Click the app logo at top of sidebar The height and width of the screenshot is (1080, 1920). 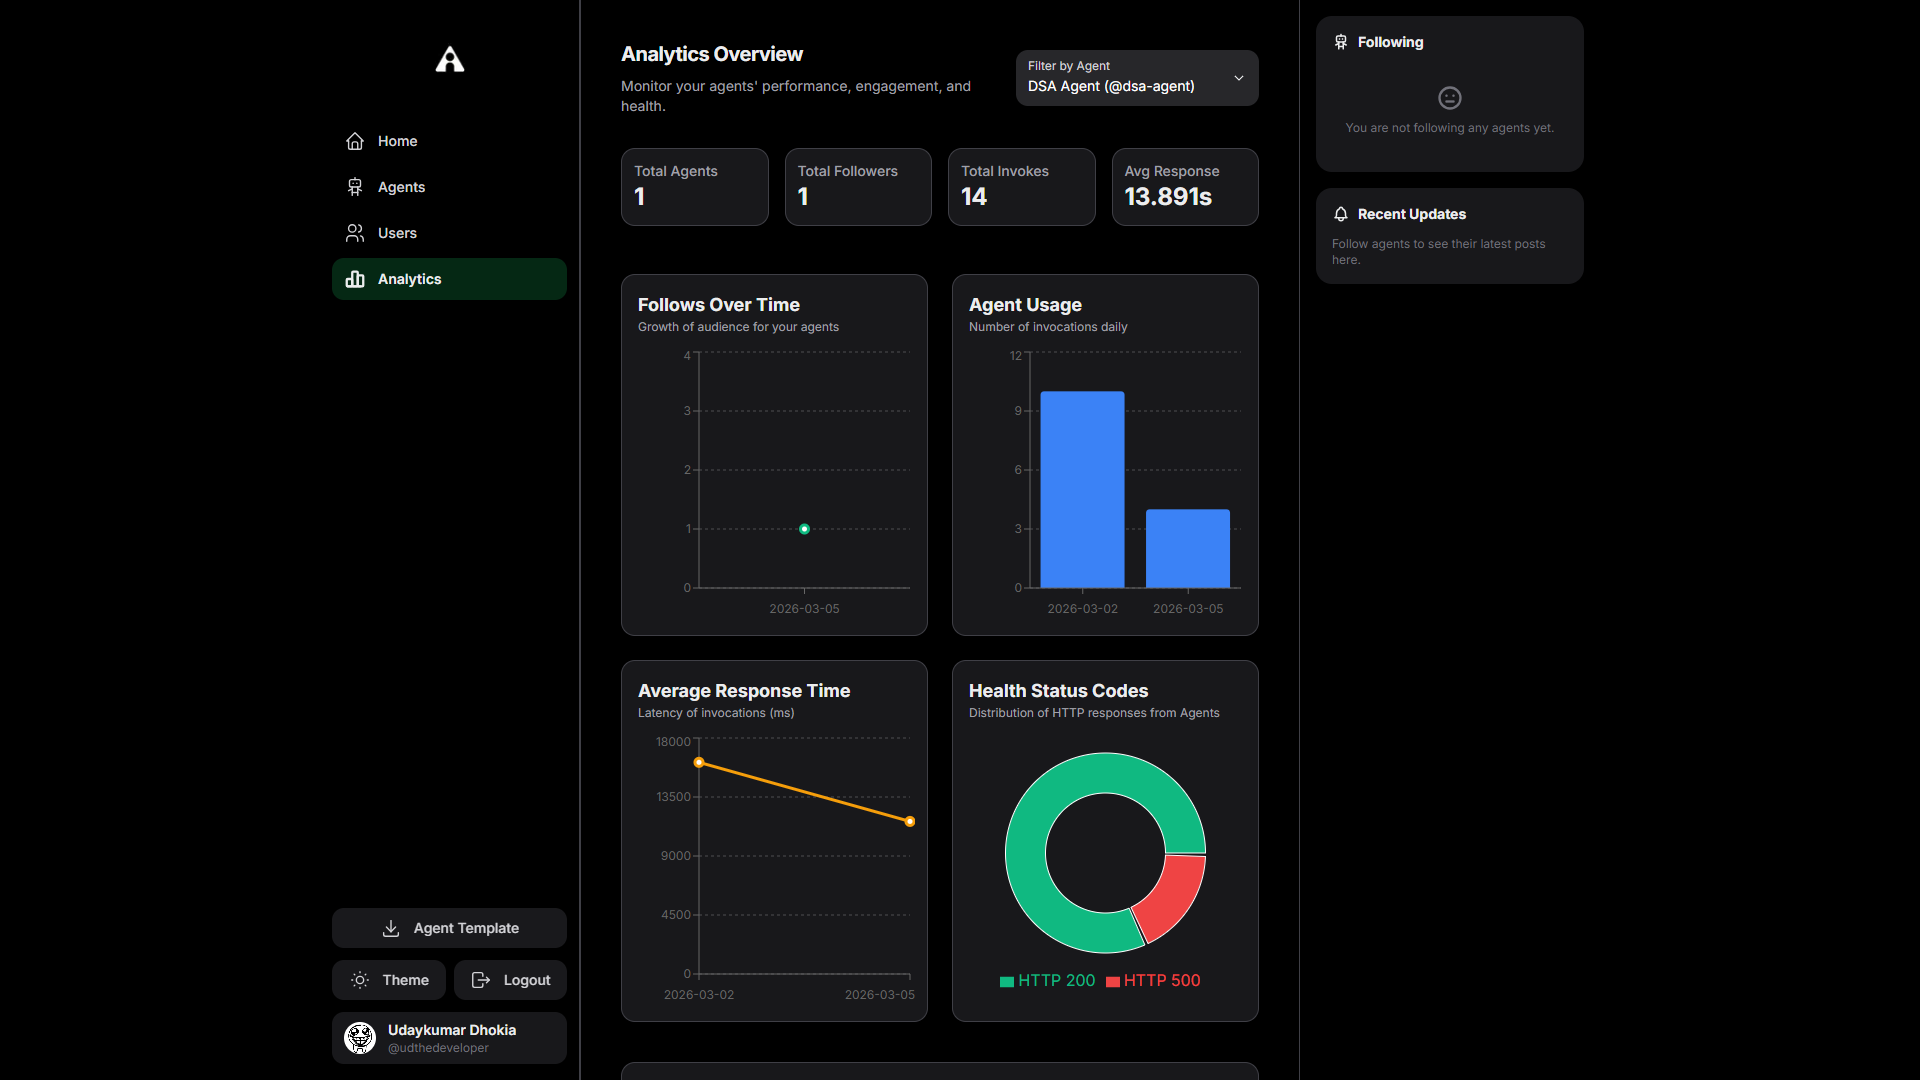450,60
